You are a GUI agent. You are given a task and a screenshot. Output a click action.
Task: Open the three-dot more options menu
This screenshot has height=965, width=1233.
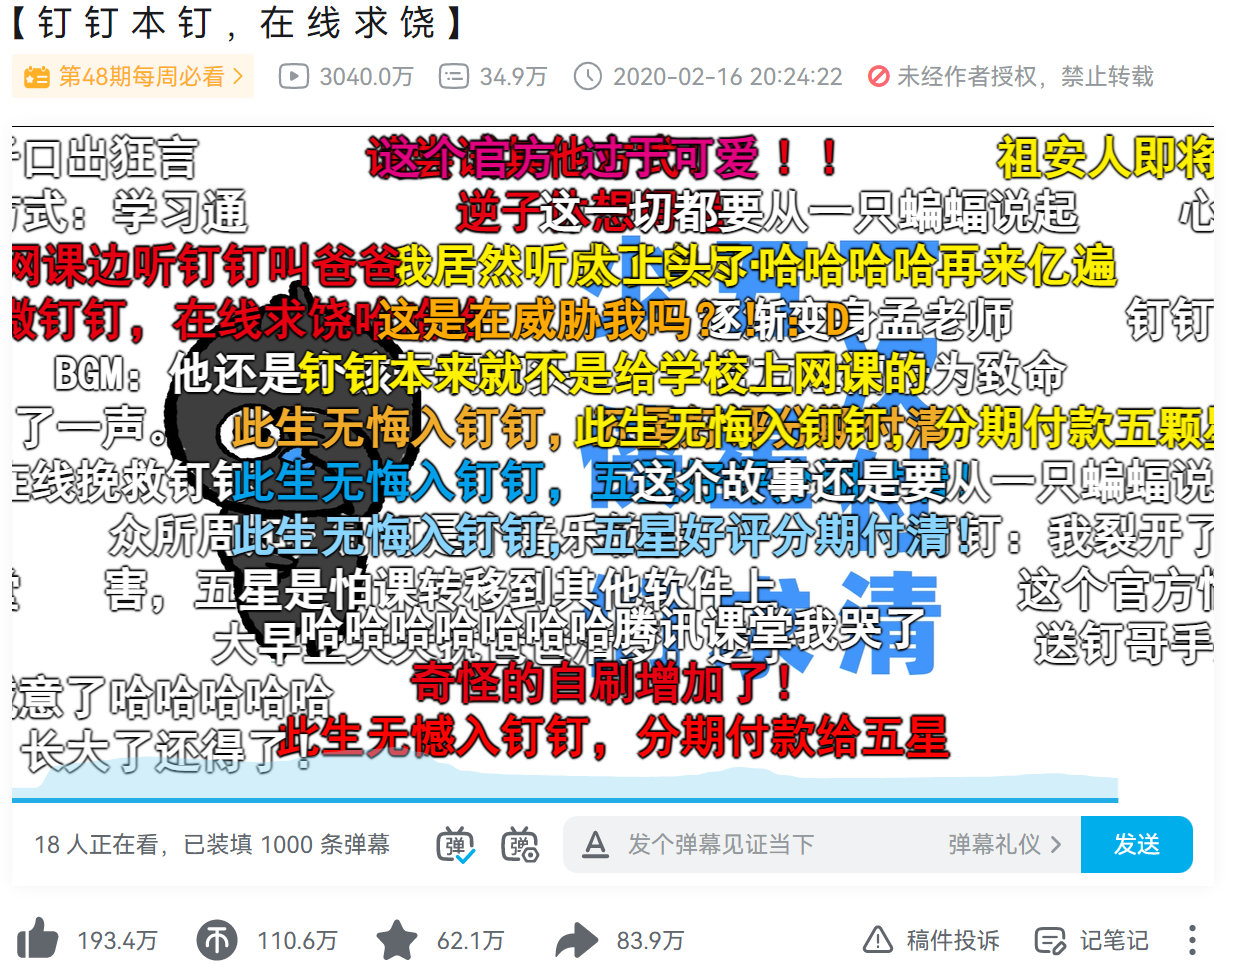click(1191, 940)
